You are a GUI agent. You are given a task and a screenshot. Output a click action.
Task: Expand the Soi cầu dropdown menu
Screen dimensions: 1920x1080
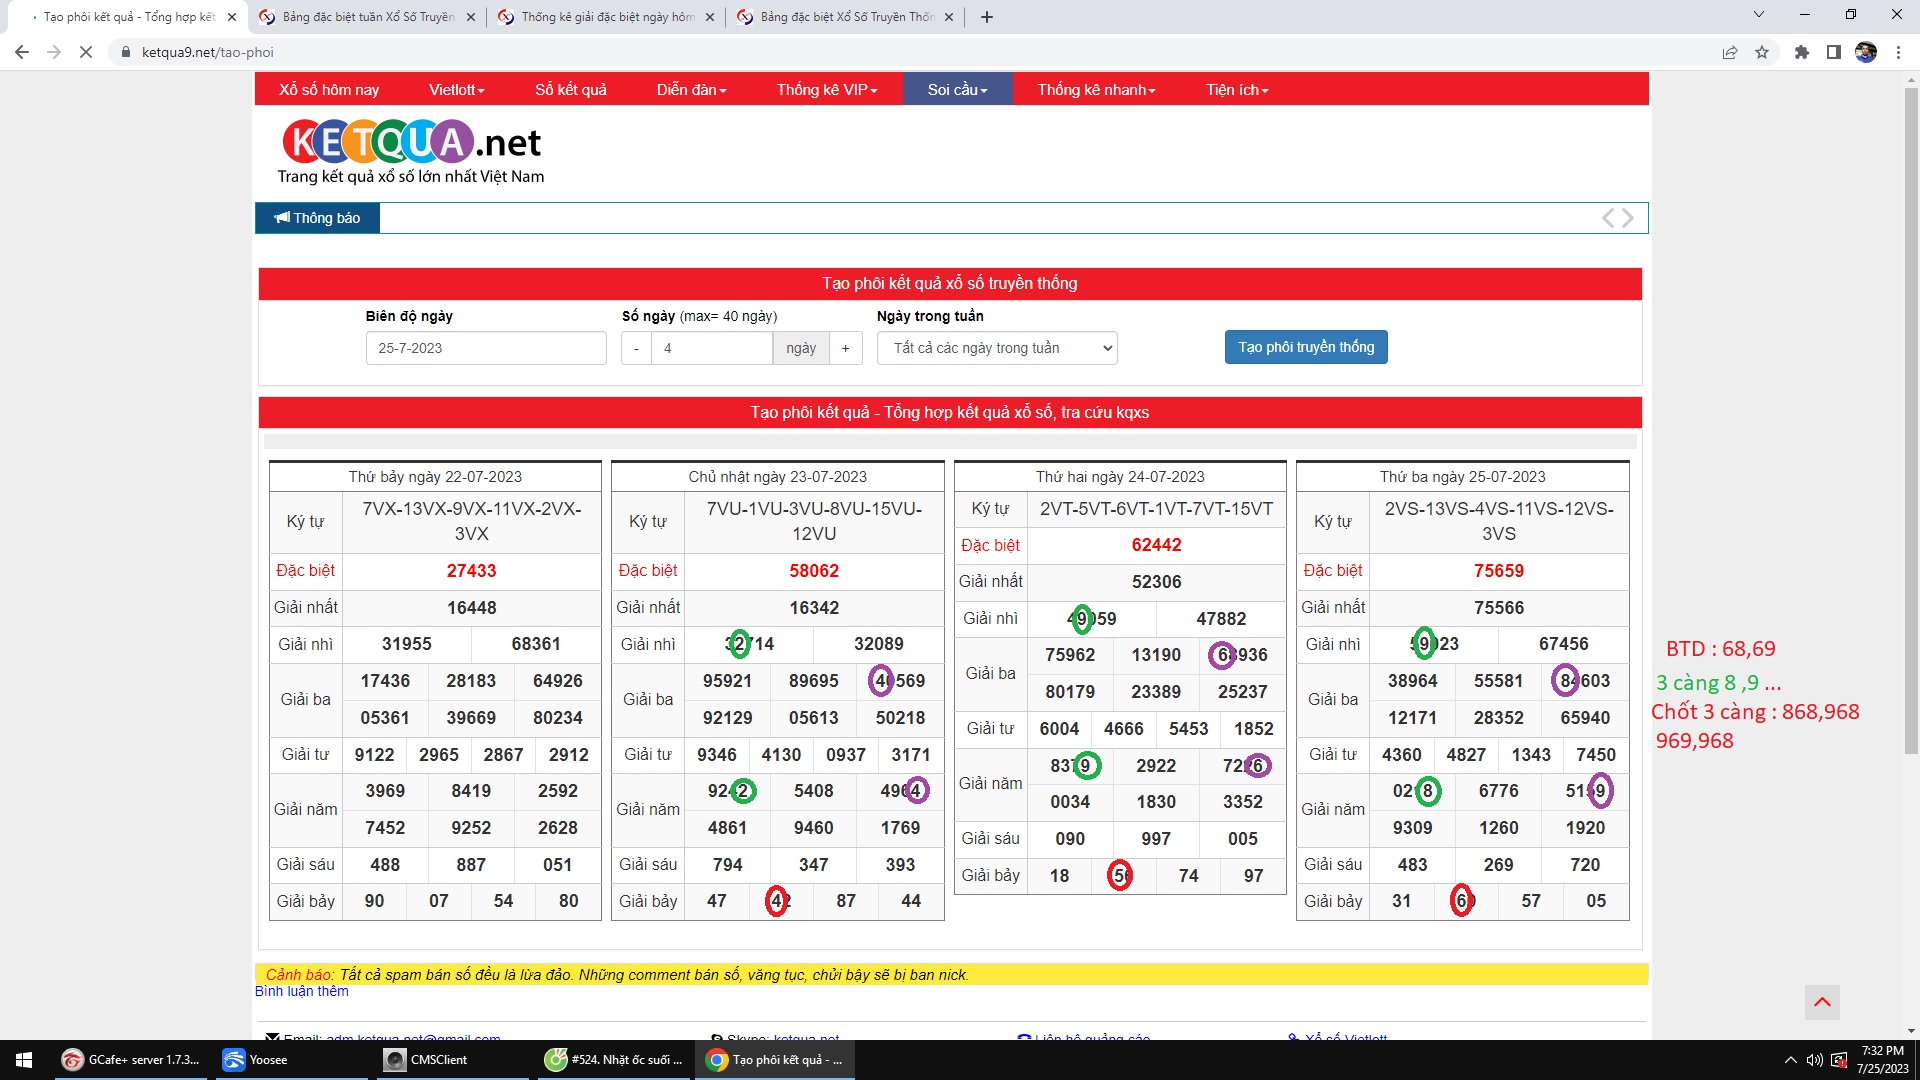point(957,90)
